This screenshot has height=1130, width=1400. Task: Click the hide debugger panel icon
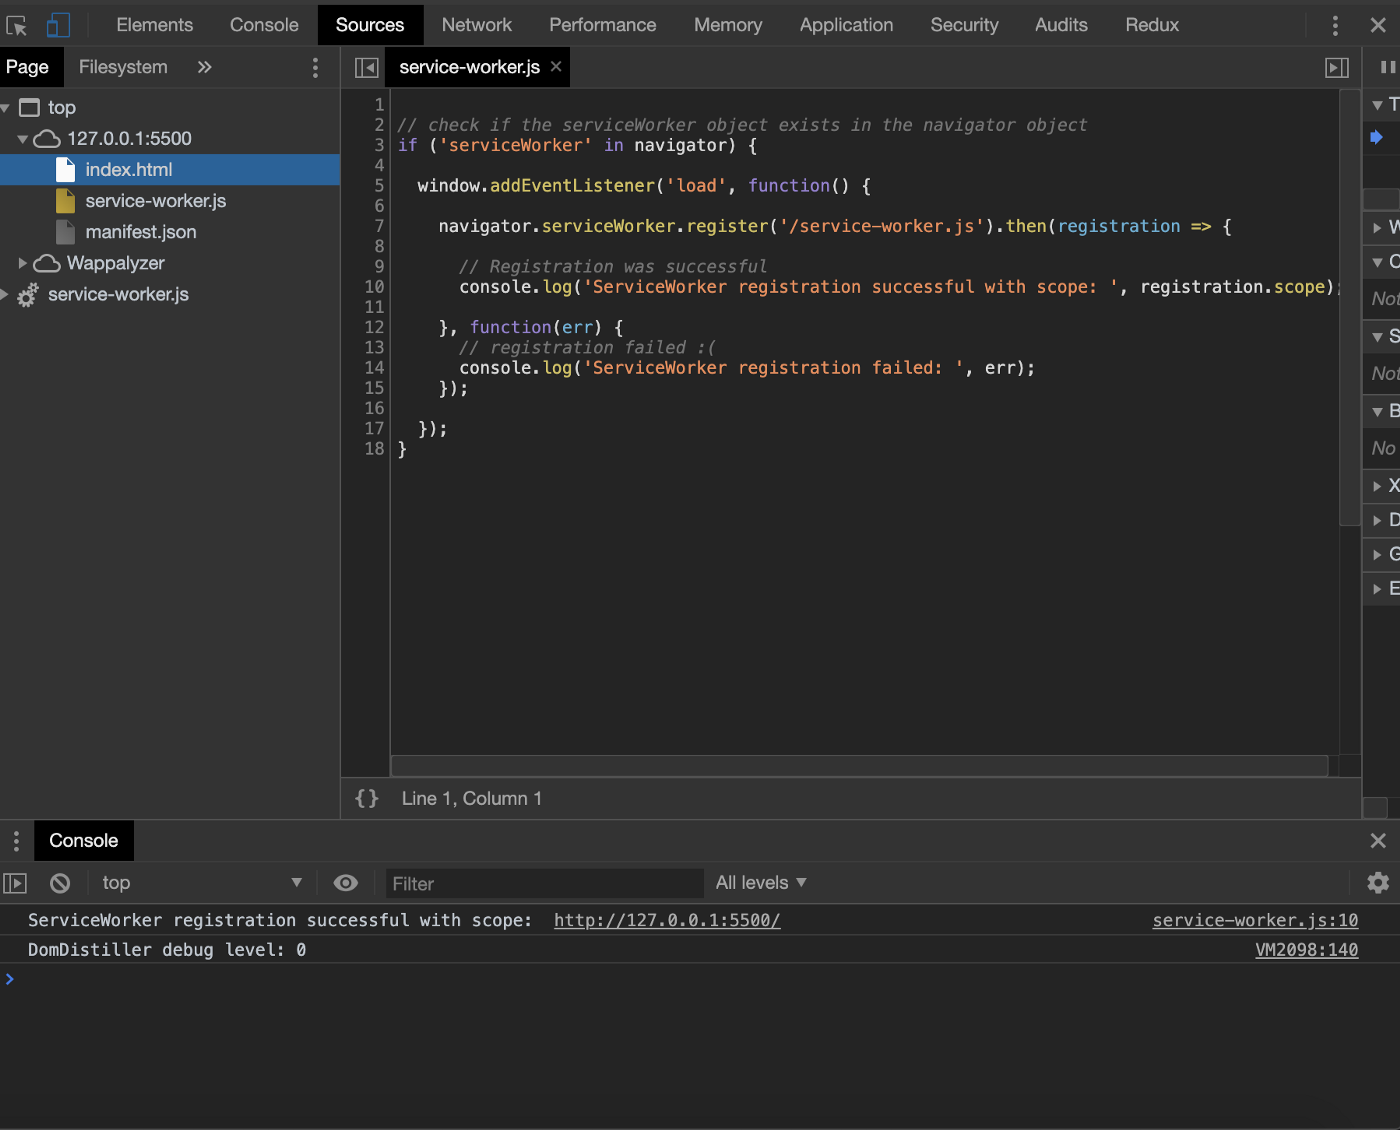1336,67
